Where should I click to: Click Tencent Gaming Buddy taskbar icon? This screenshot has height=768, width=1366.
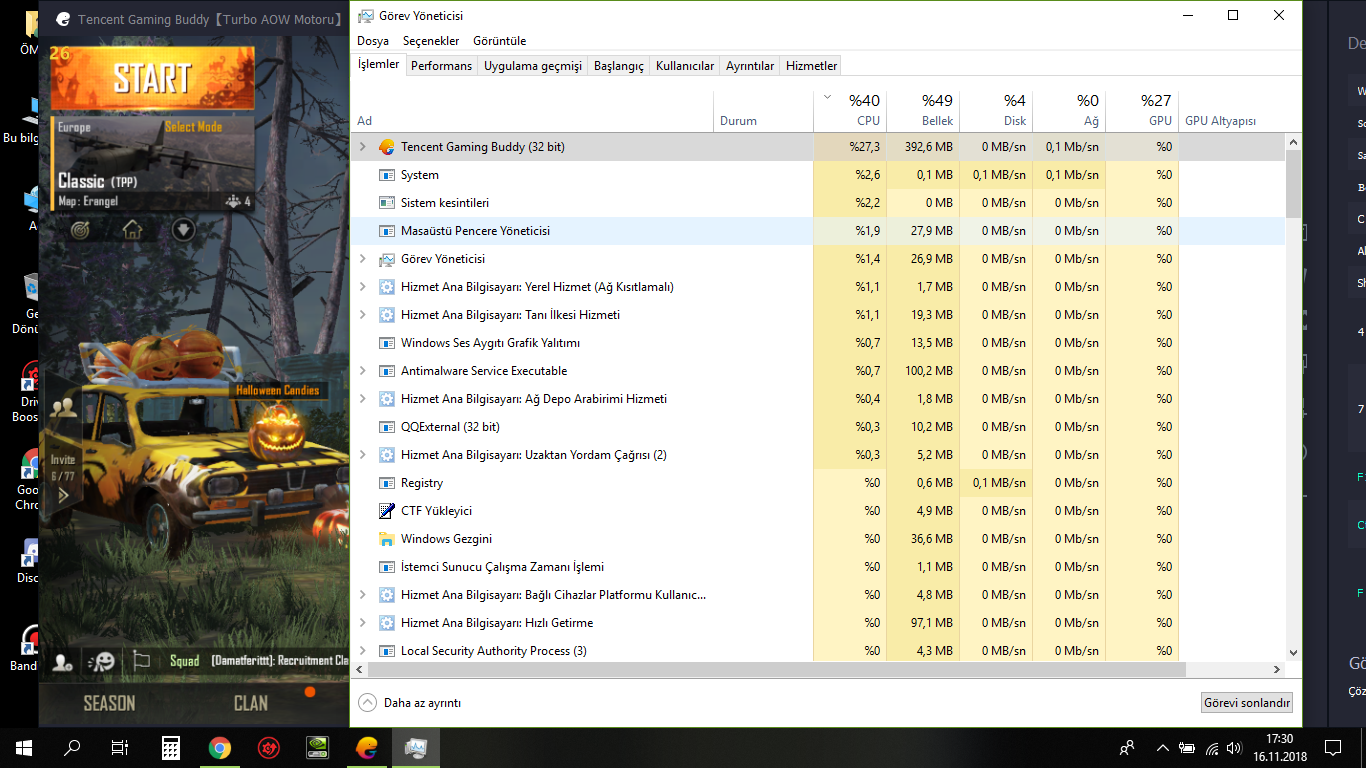click(x=367, y=747)
